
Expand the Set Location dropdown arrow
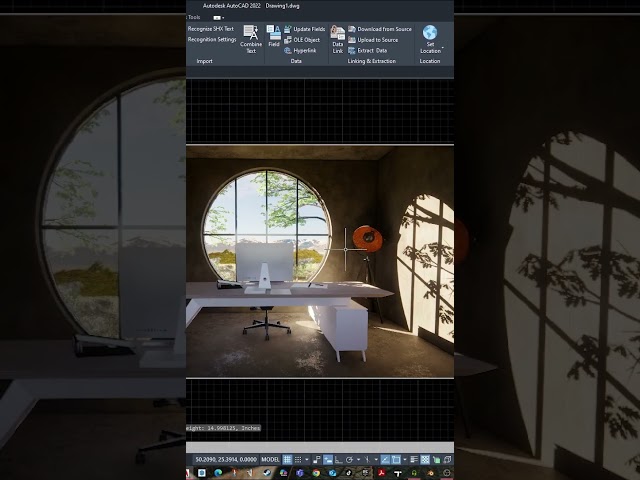443,49
